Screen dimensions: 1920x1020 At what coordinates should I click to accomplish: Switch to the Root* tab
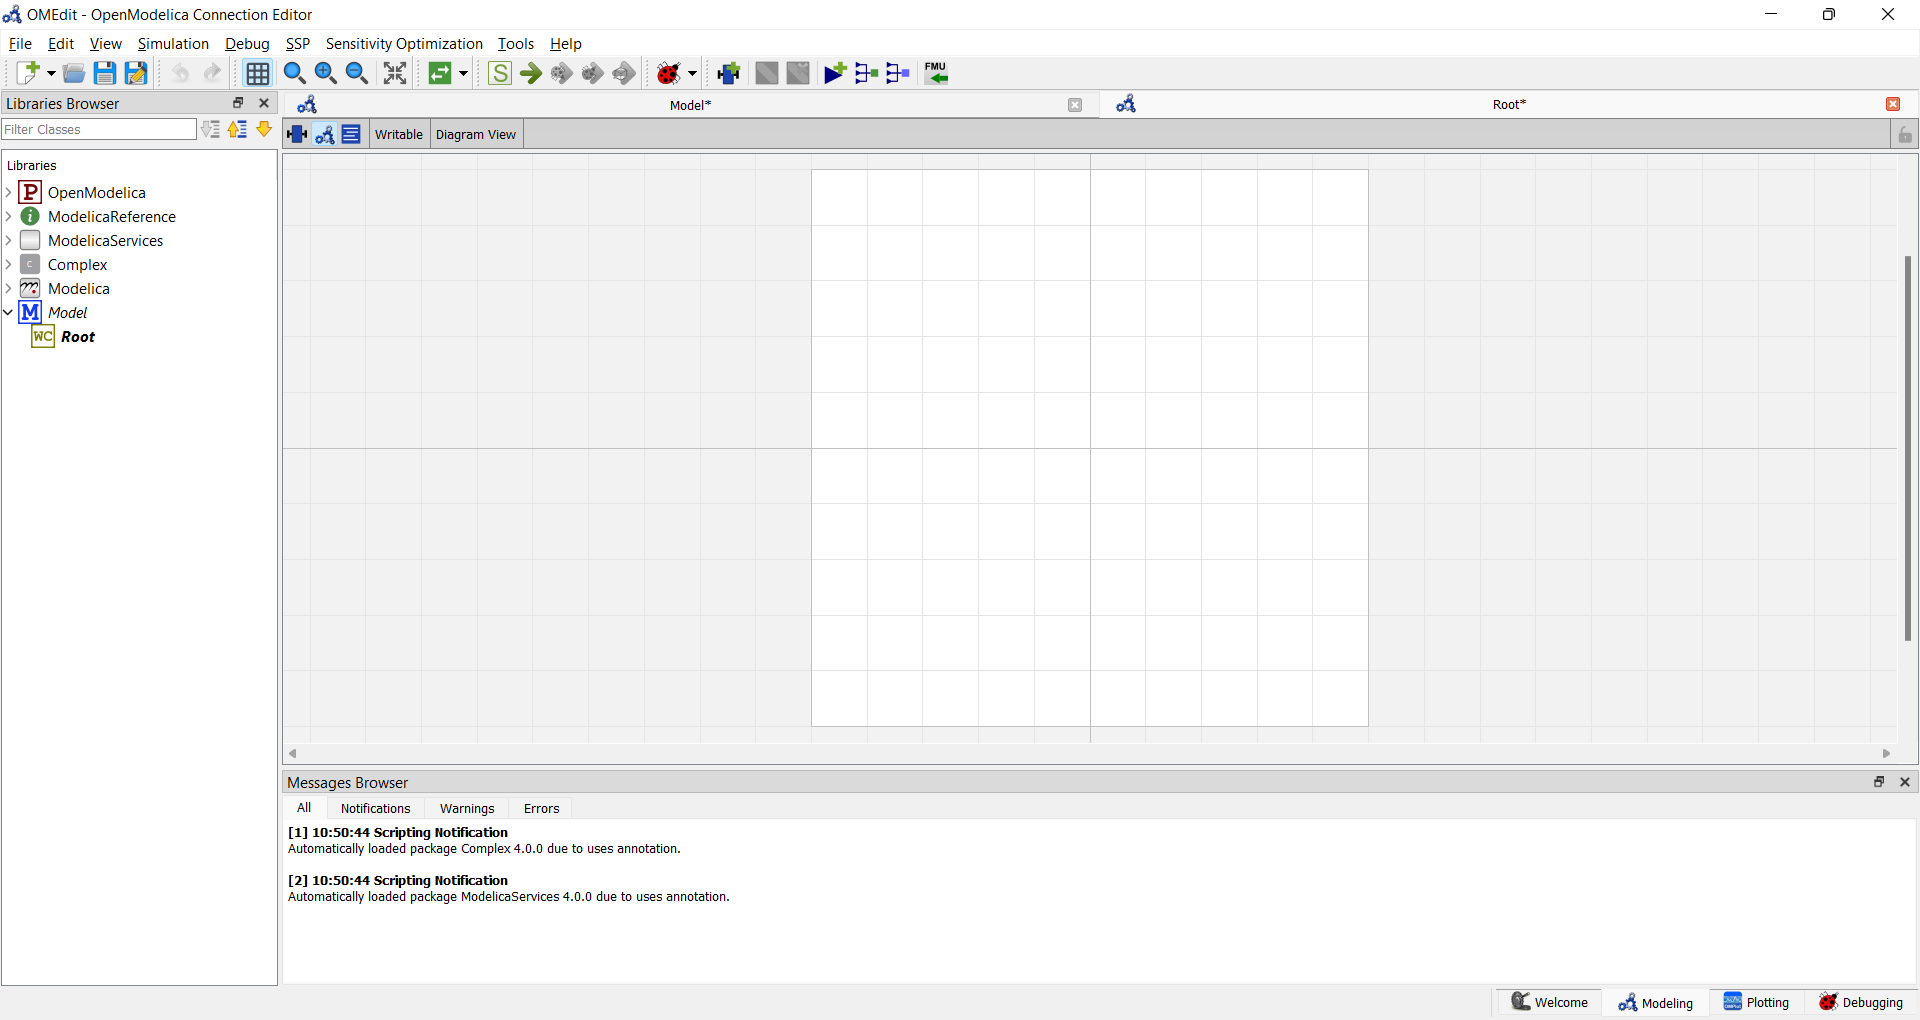coord(1508,105)
